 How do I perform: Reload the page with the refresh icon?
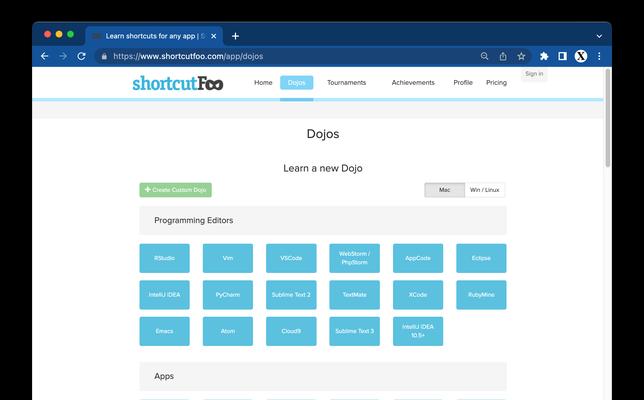coord(81,56)
